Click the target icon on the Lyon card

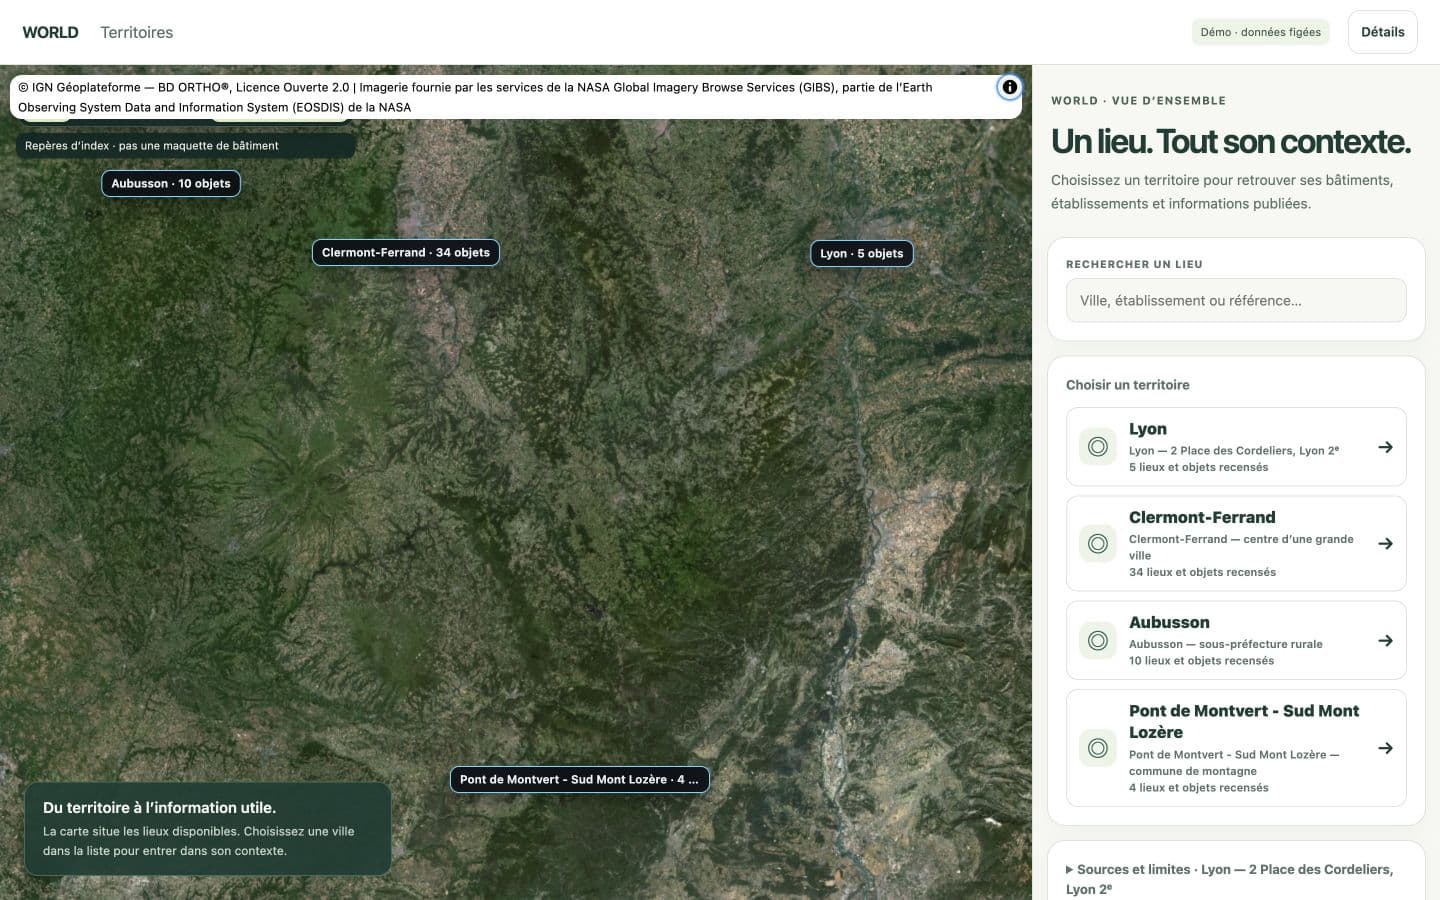point(1098,447)
